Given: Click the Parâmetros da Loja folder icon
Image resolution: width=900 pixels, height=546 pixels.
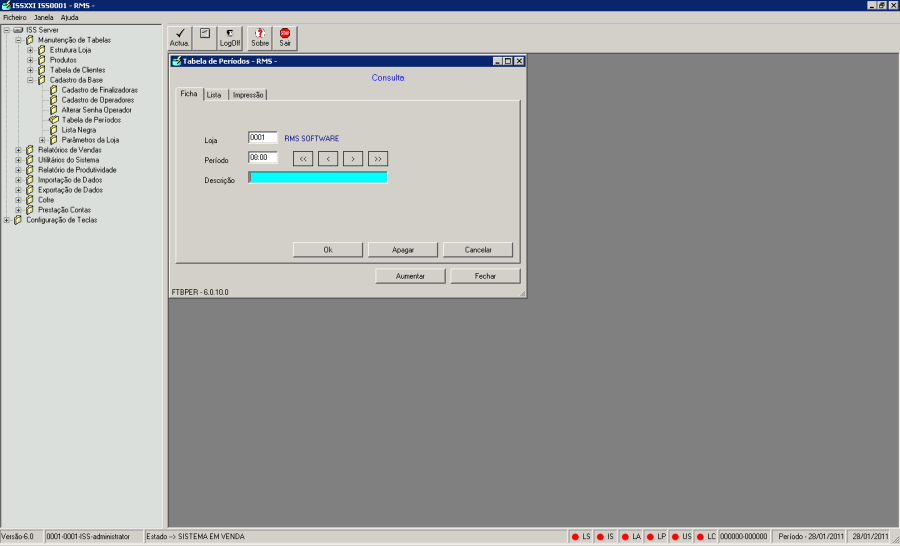Looking at the screenshot, I should click(53, 140).
